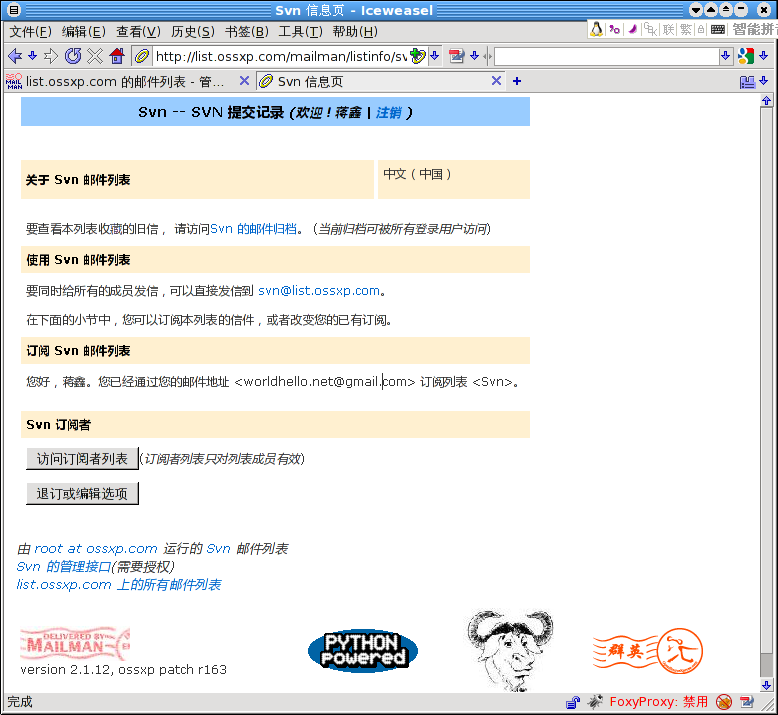Click the Python Powered logo
Screen dimensions: 778x715
pos(363,650)
